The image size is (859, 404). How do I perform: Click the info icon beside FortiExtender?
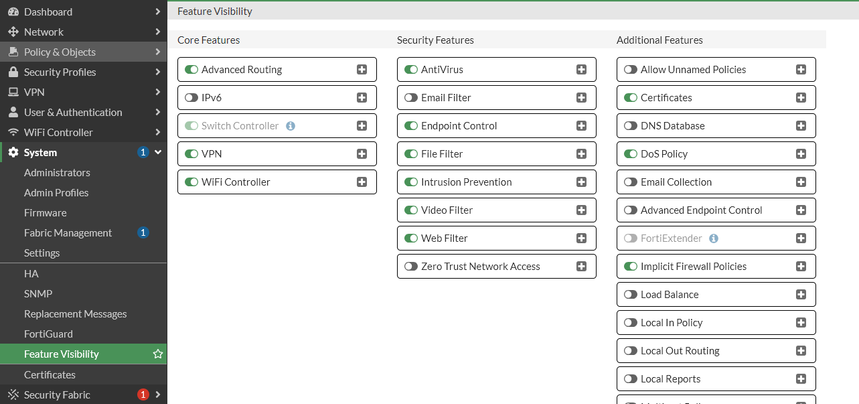(713, 238)
